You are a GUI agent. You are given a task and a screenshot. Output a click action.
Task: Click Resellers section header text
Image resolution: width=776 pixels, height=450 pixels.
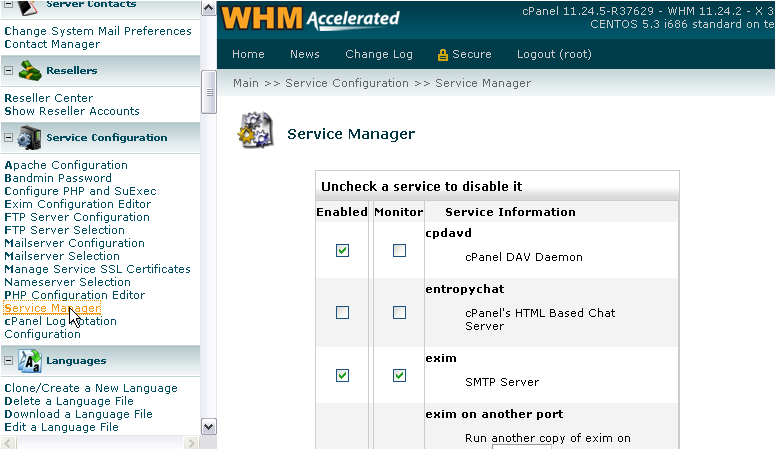[x=72, y=70]
